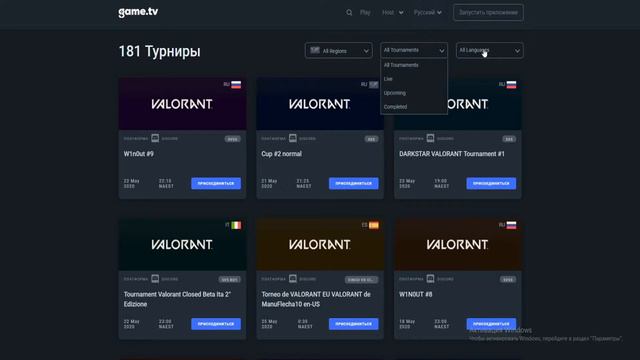Open the Torneo de VALORANT EU banner

[320, 244]
